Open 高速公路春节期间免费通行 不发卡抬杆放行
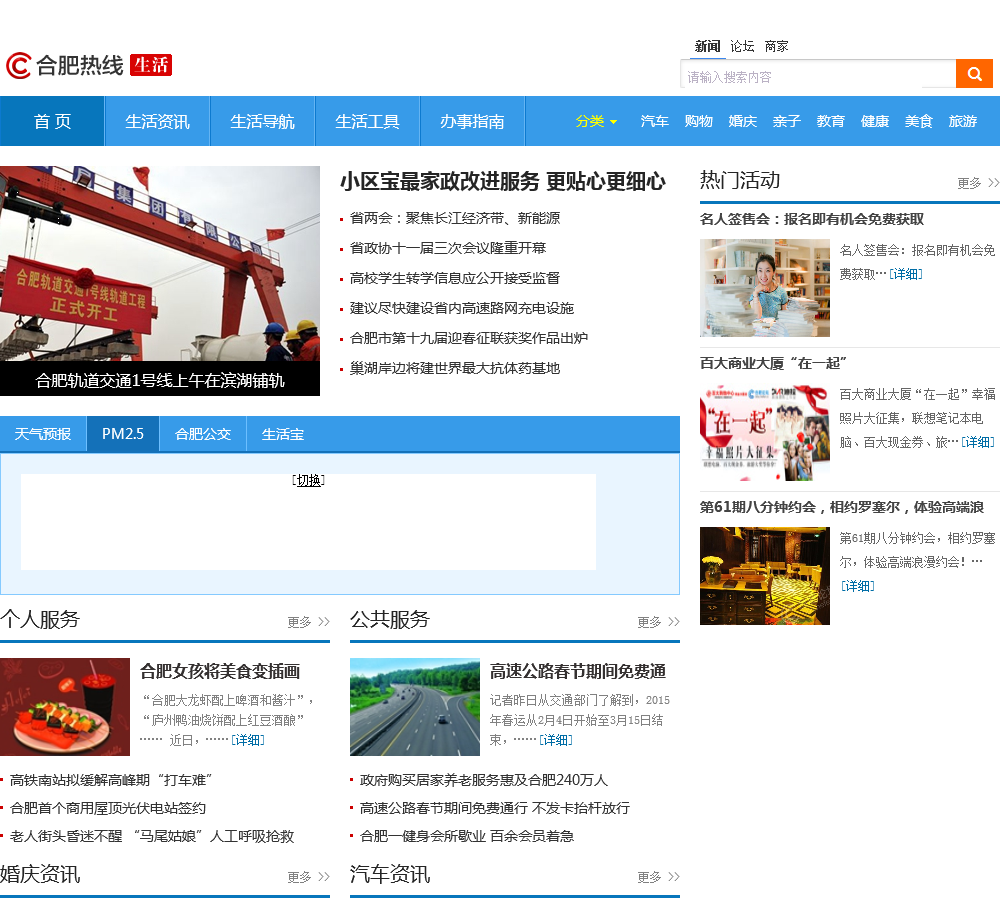 [495, 808]
